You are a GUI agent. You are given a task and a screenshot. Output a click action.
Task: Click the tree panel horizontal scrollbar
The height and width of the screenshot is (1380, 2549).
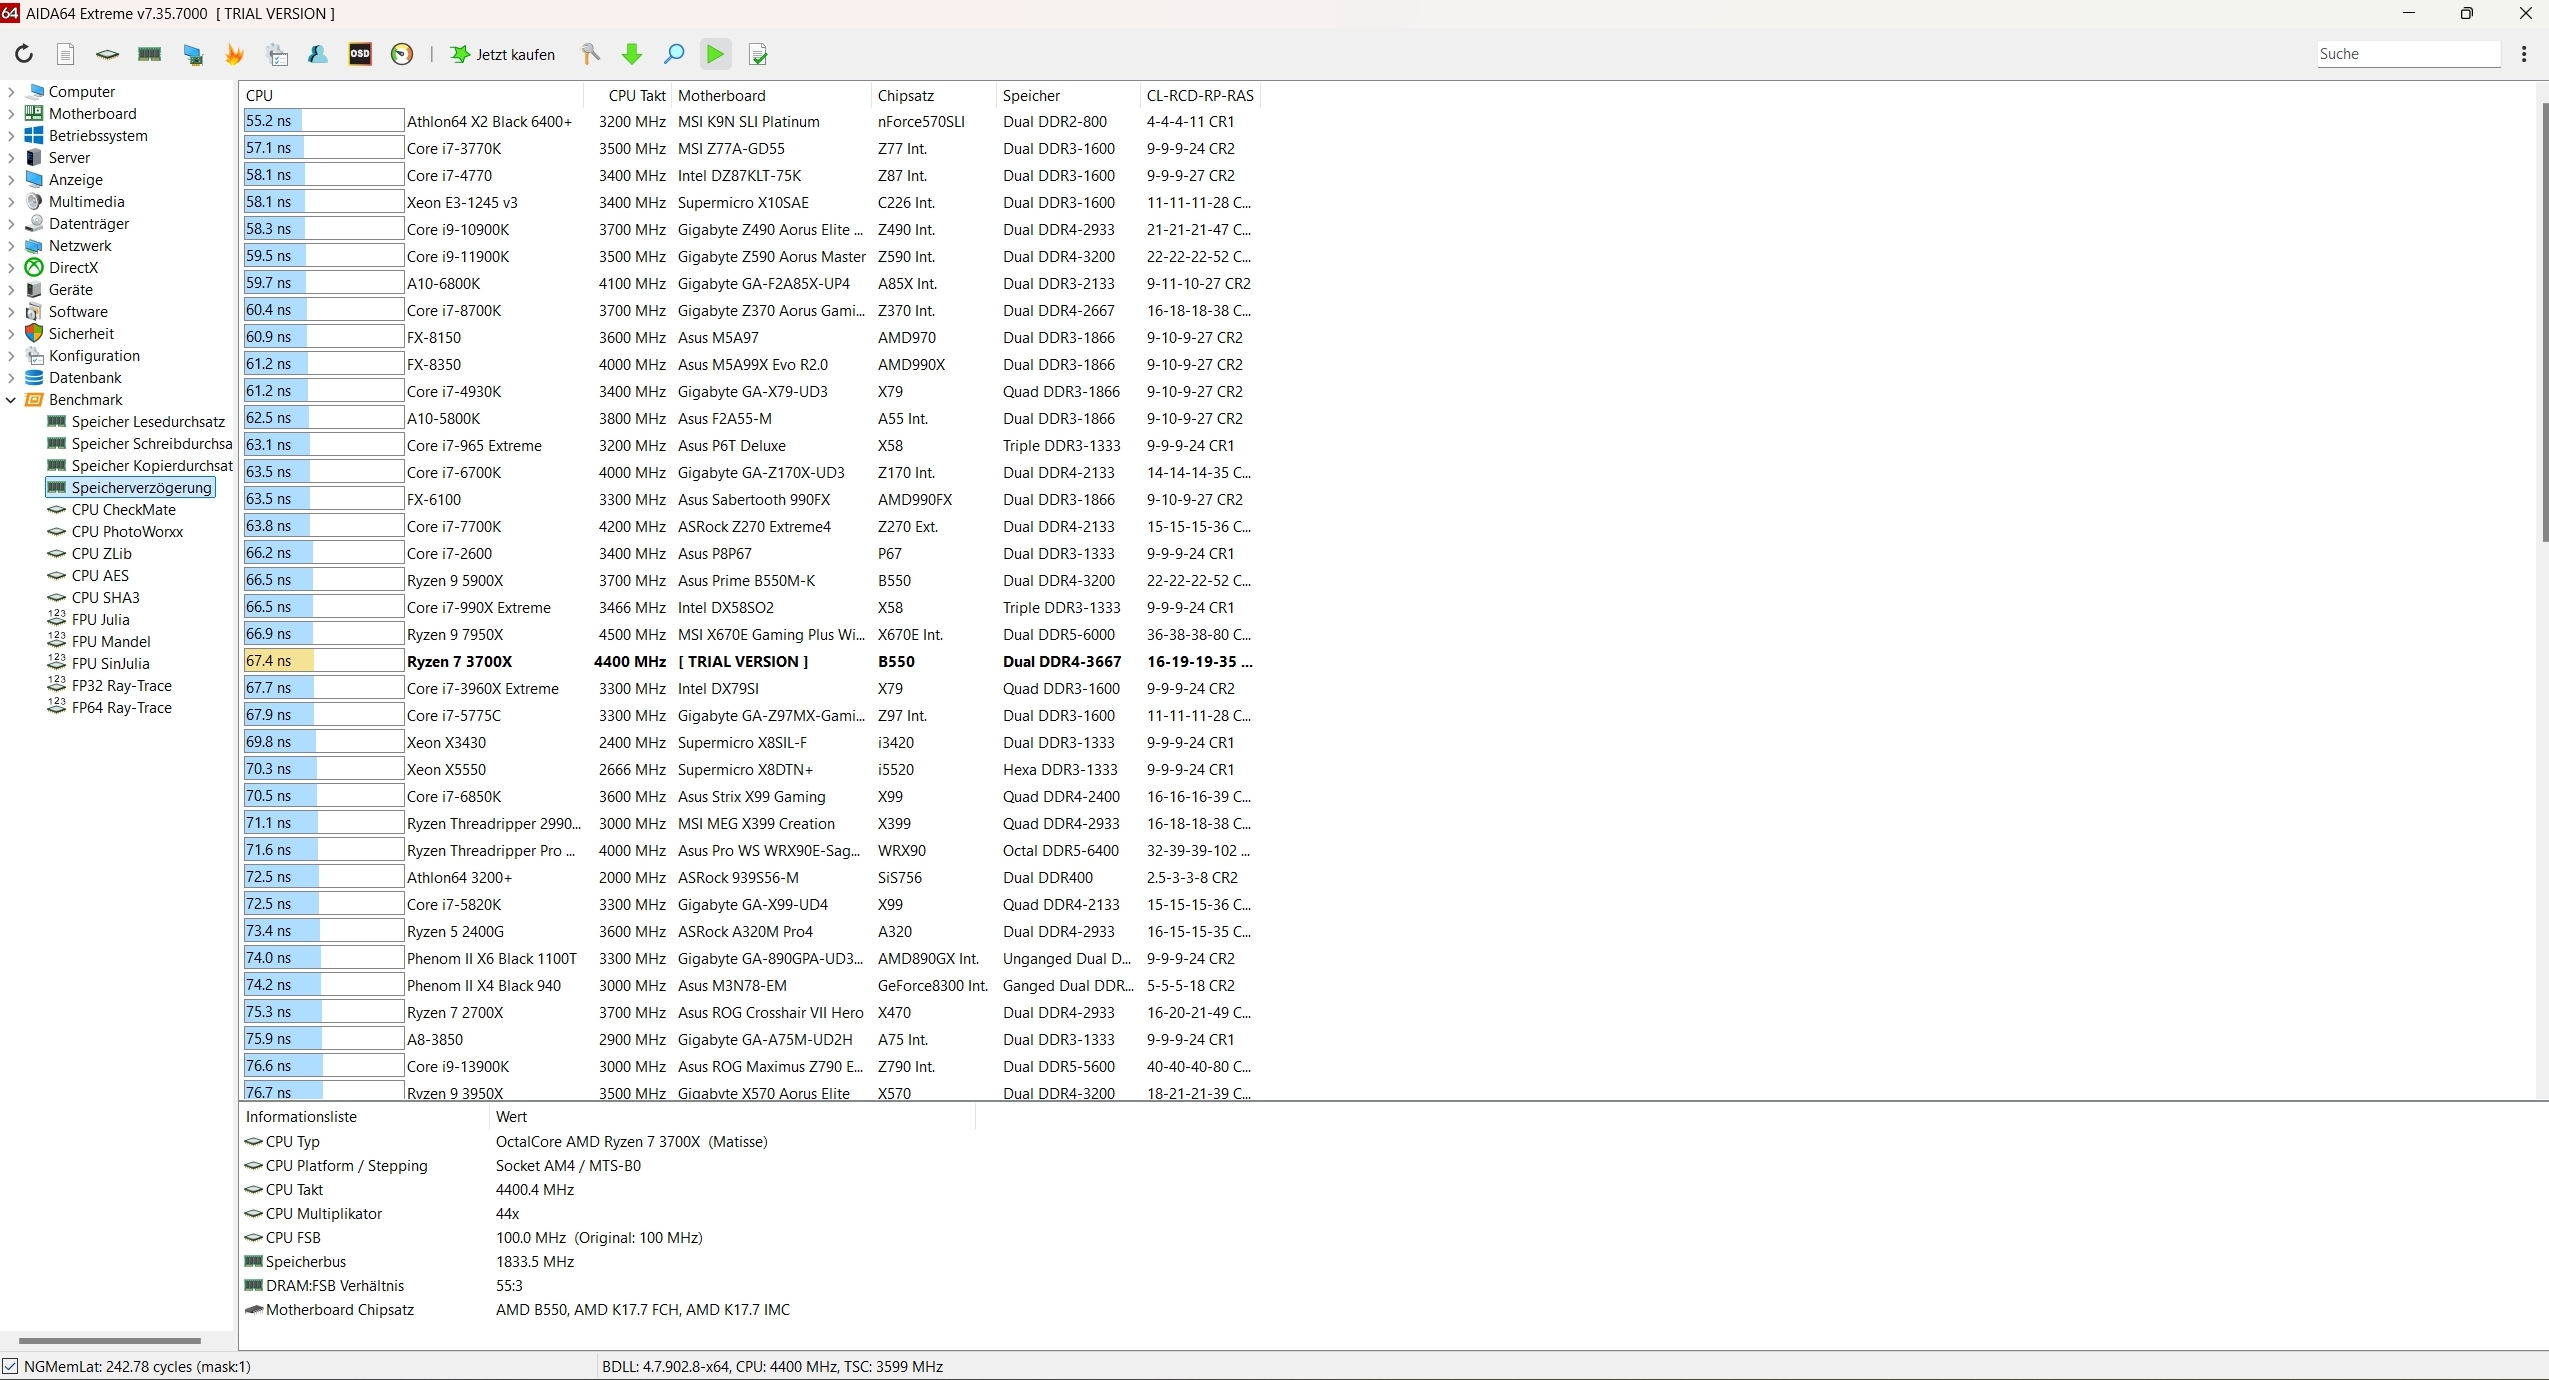pyautogui.click(x=110, y=1340)
